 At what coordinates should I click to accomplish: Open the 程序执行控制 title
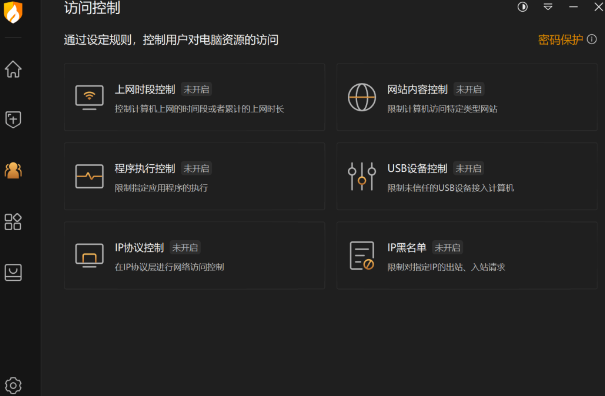click(145, 169)
